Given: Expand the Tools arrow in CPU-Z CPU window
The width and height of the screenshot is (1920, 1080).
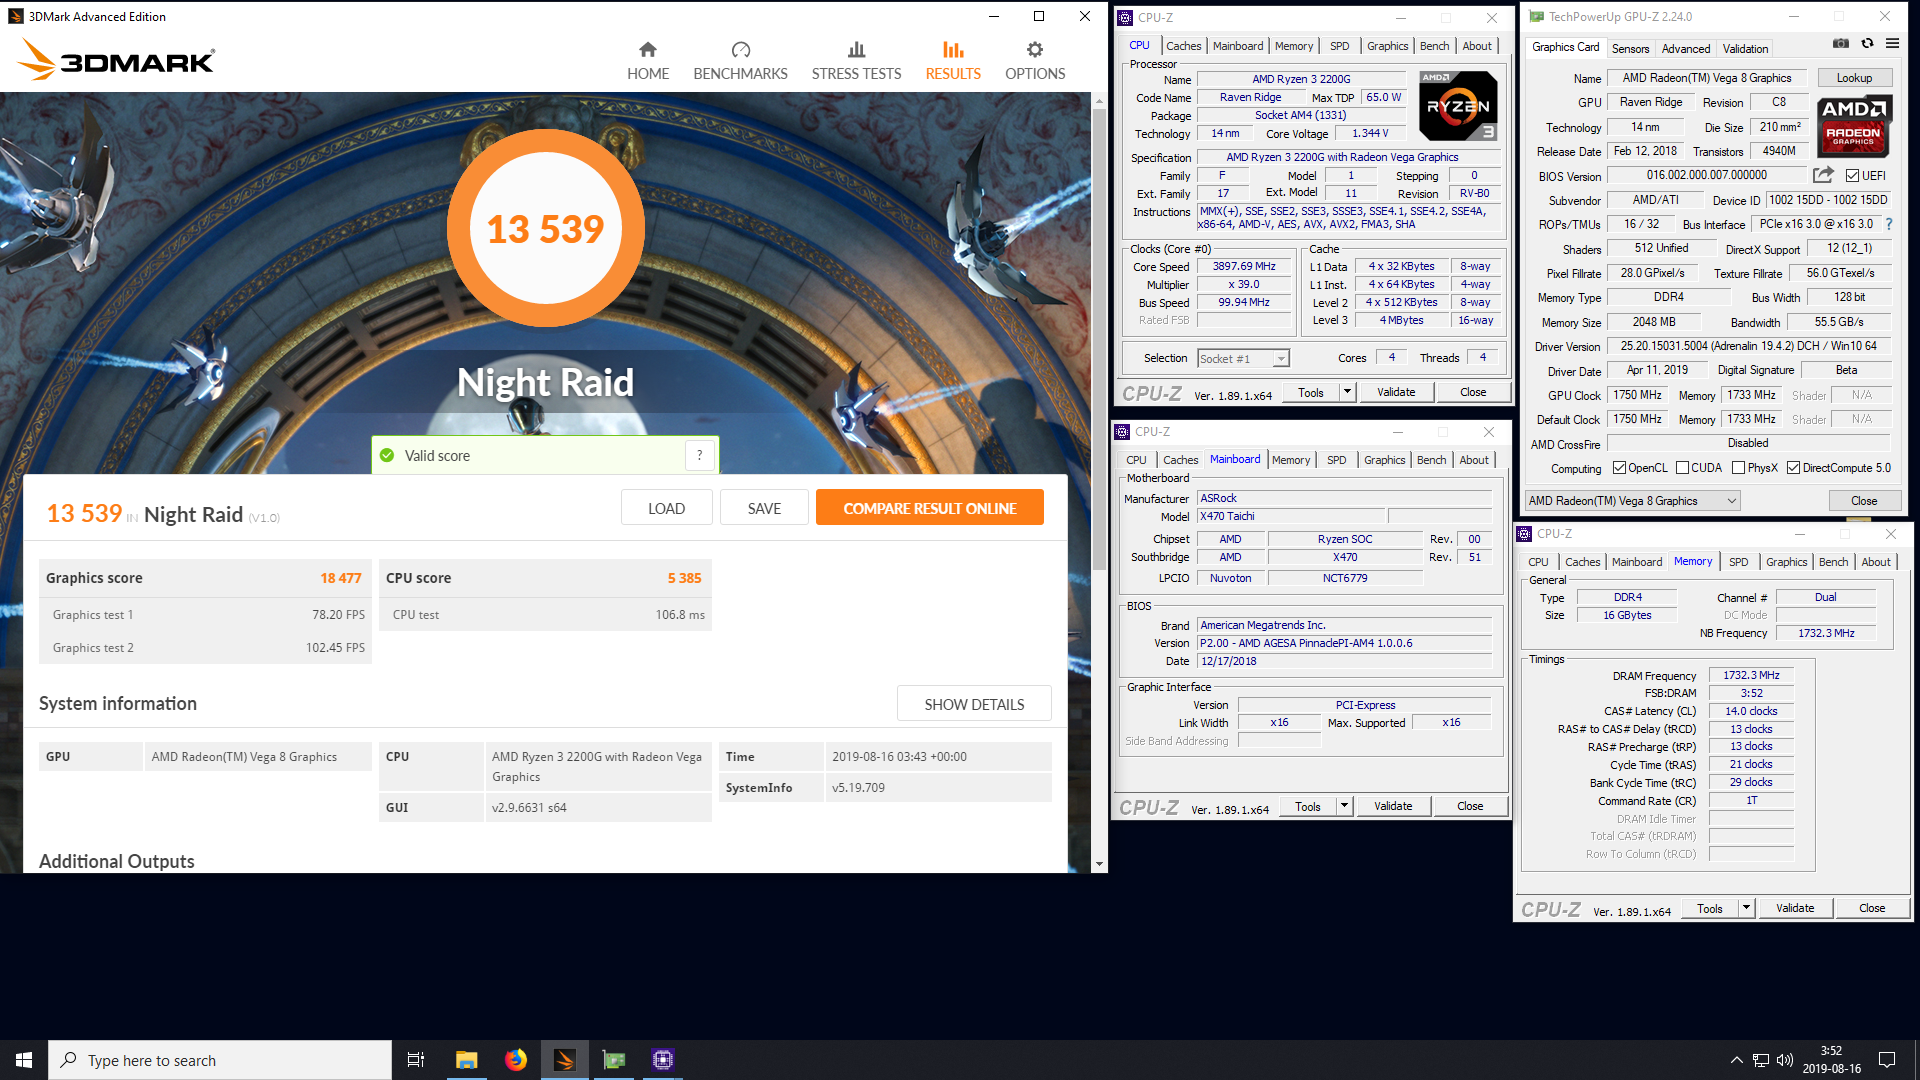Looking at the screenshot, I should click(x=1347, y=392).
